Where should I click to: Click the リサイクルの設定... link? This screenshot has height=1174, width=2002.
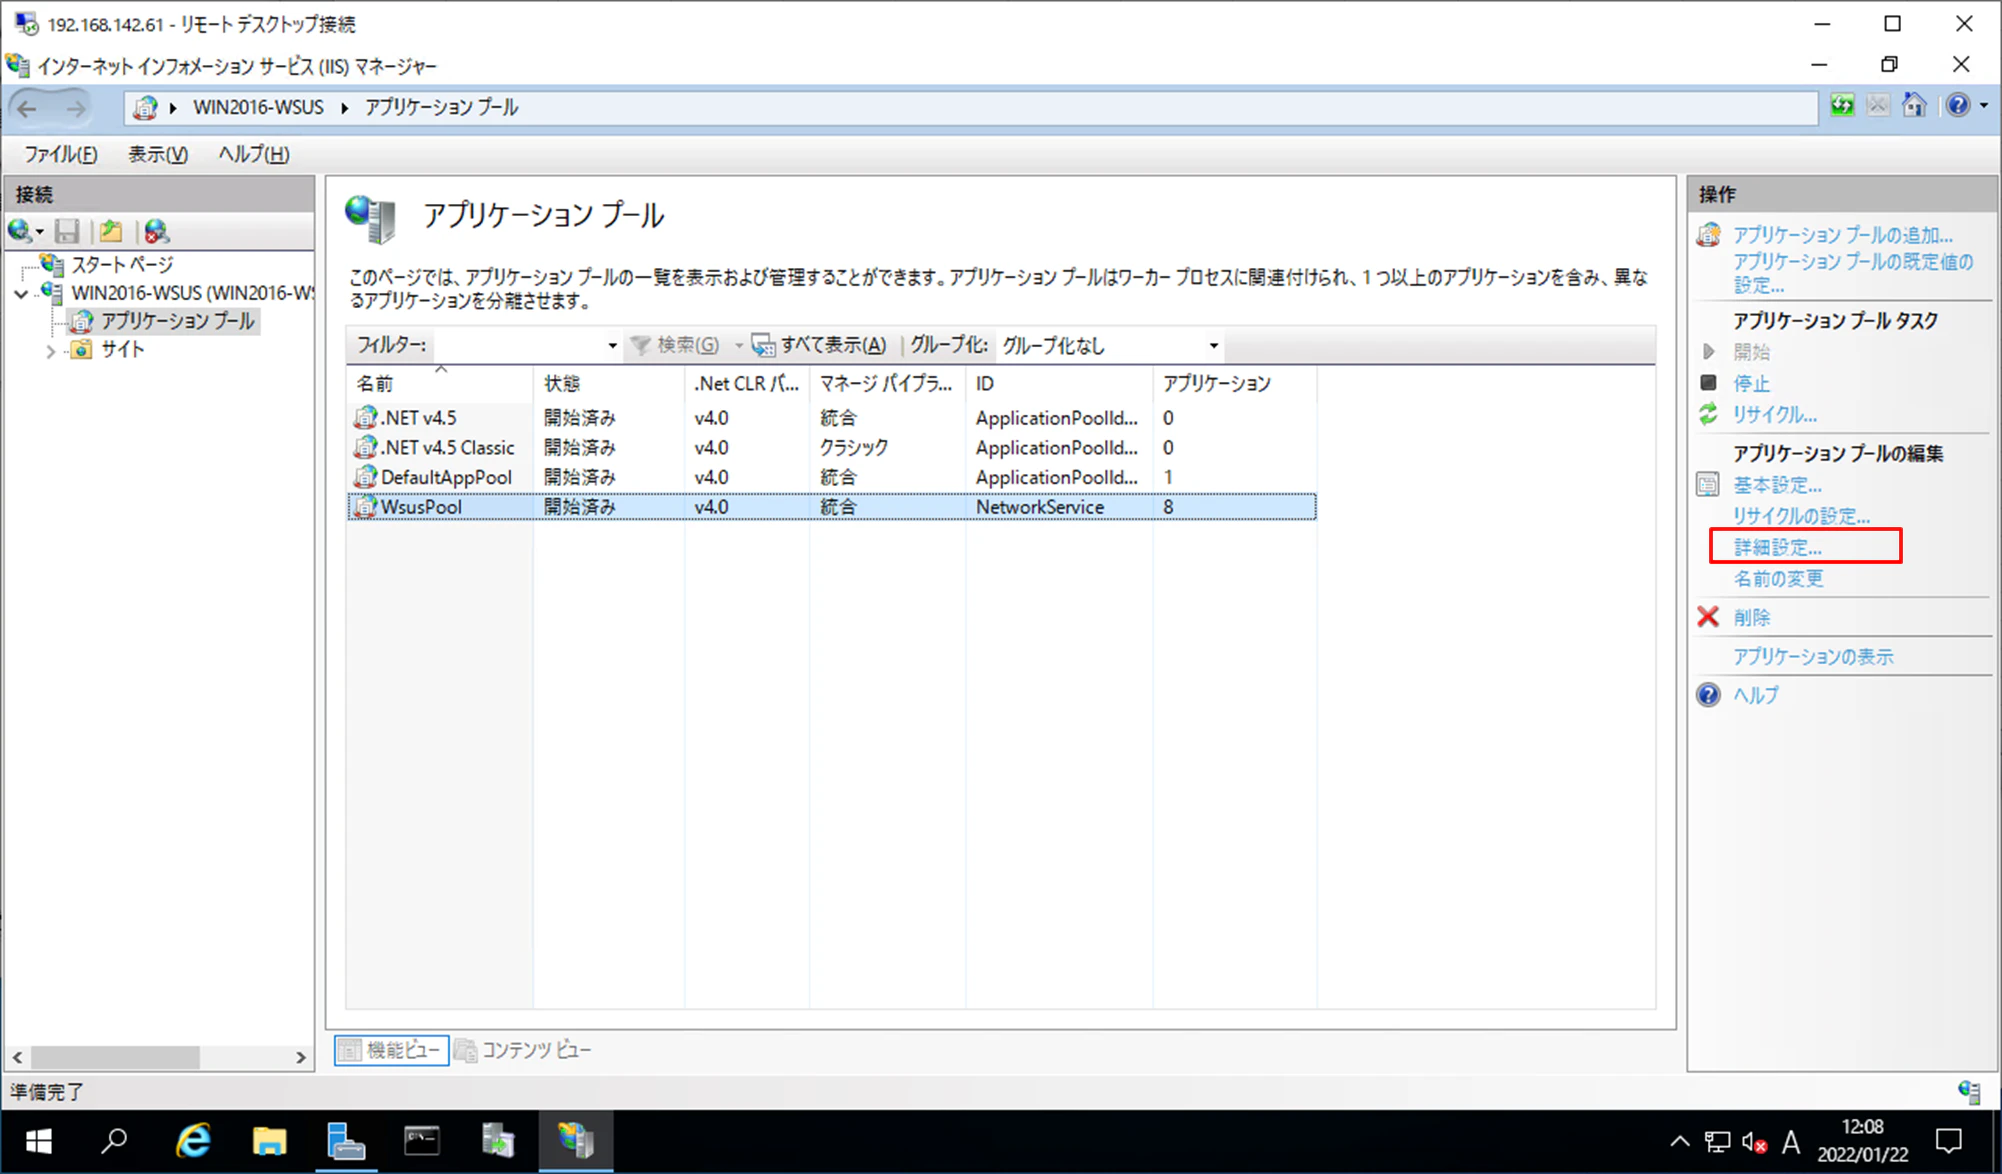click(x=1801, y=516)
